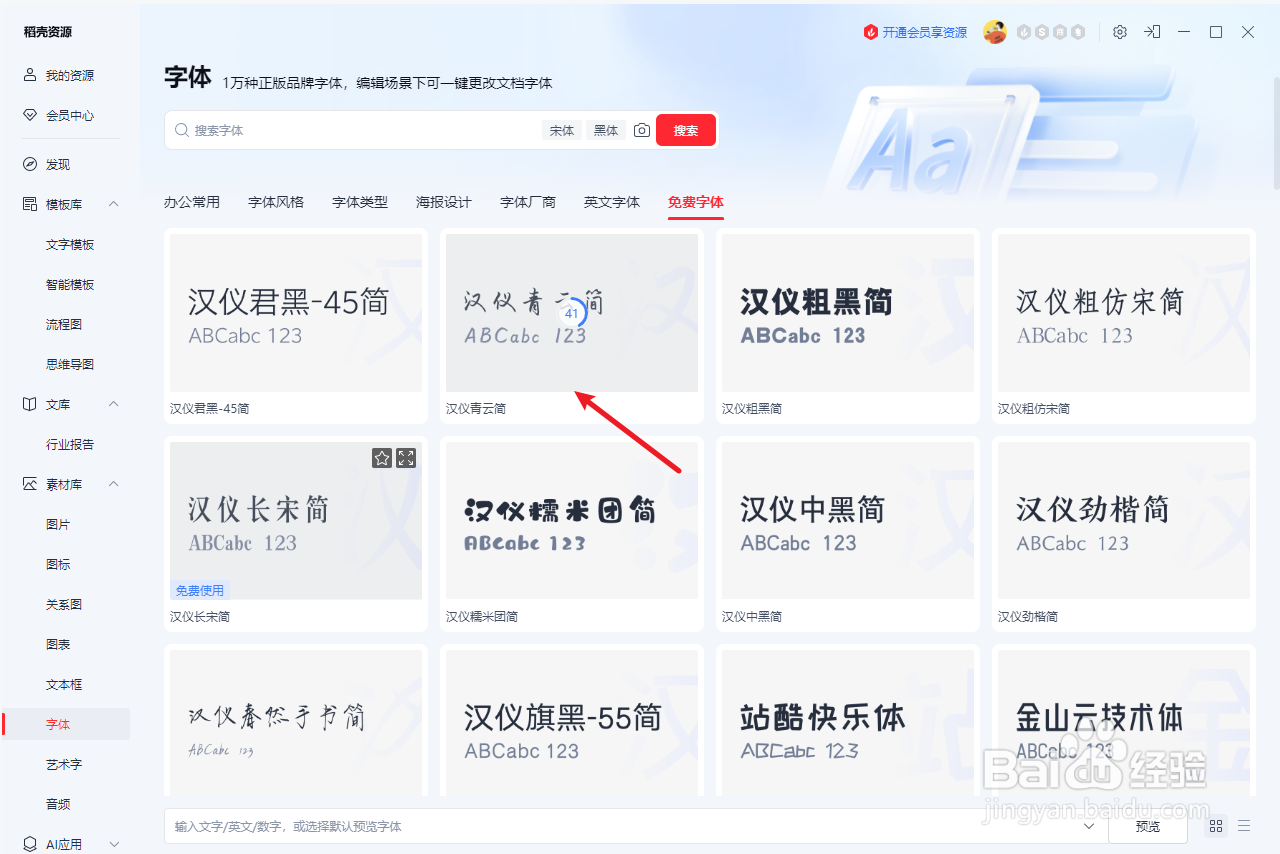Open settings with the gear icon
Image resolution: width=1280 pixels, height=854 pixels.
point(1120,32)
